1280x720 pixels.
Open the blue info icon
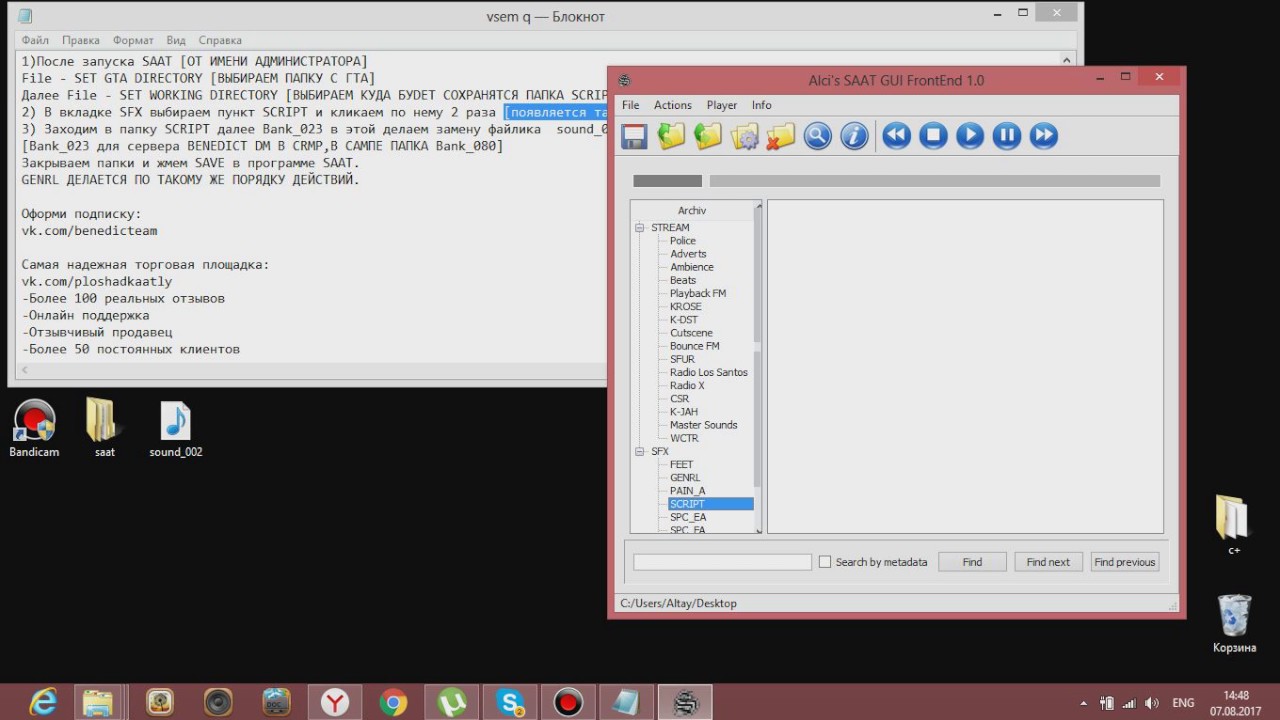pyautogui.click(x=854, y=136)
